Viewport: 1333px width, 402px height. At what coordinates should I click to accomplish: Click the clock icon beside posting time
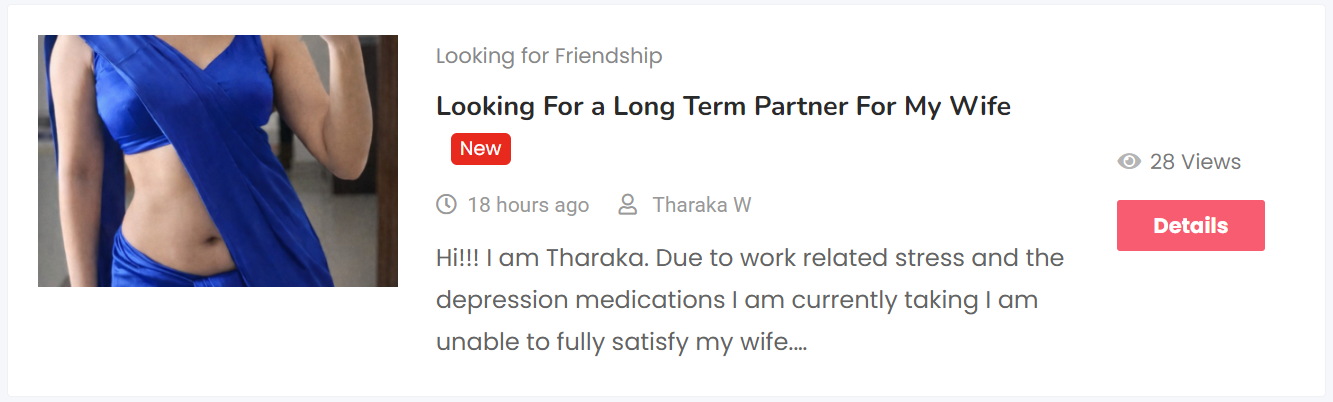coord(446,205)
